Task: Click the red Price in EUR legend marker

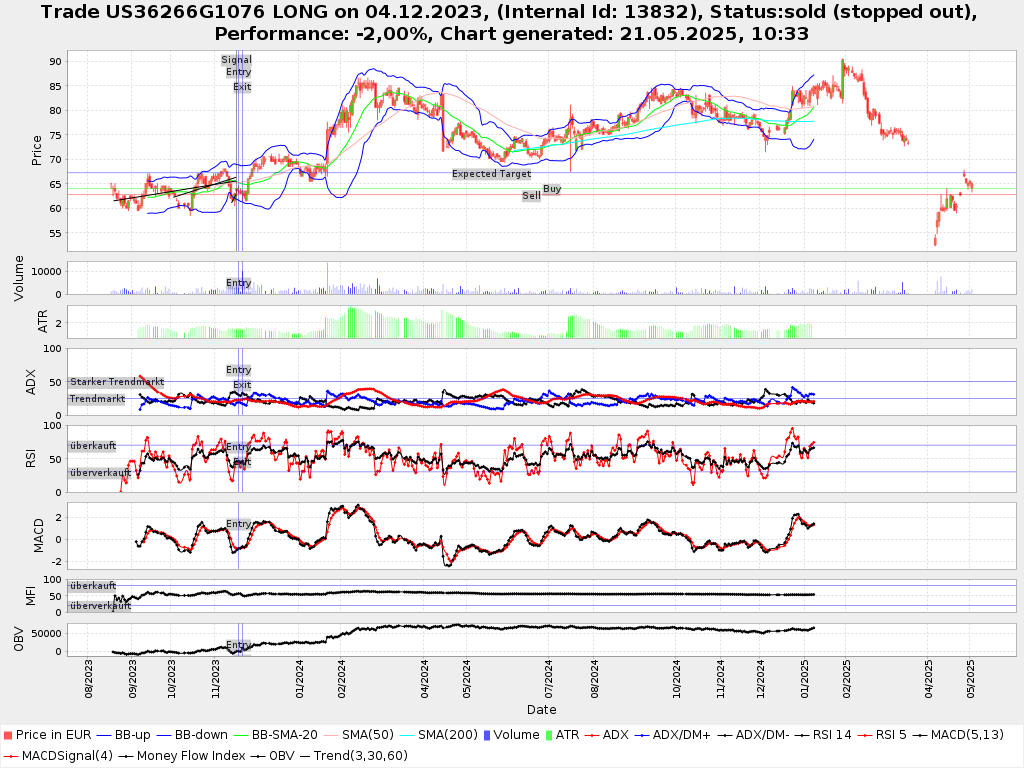Action: click(9, 735)
